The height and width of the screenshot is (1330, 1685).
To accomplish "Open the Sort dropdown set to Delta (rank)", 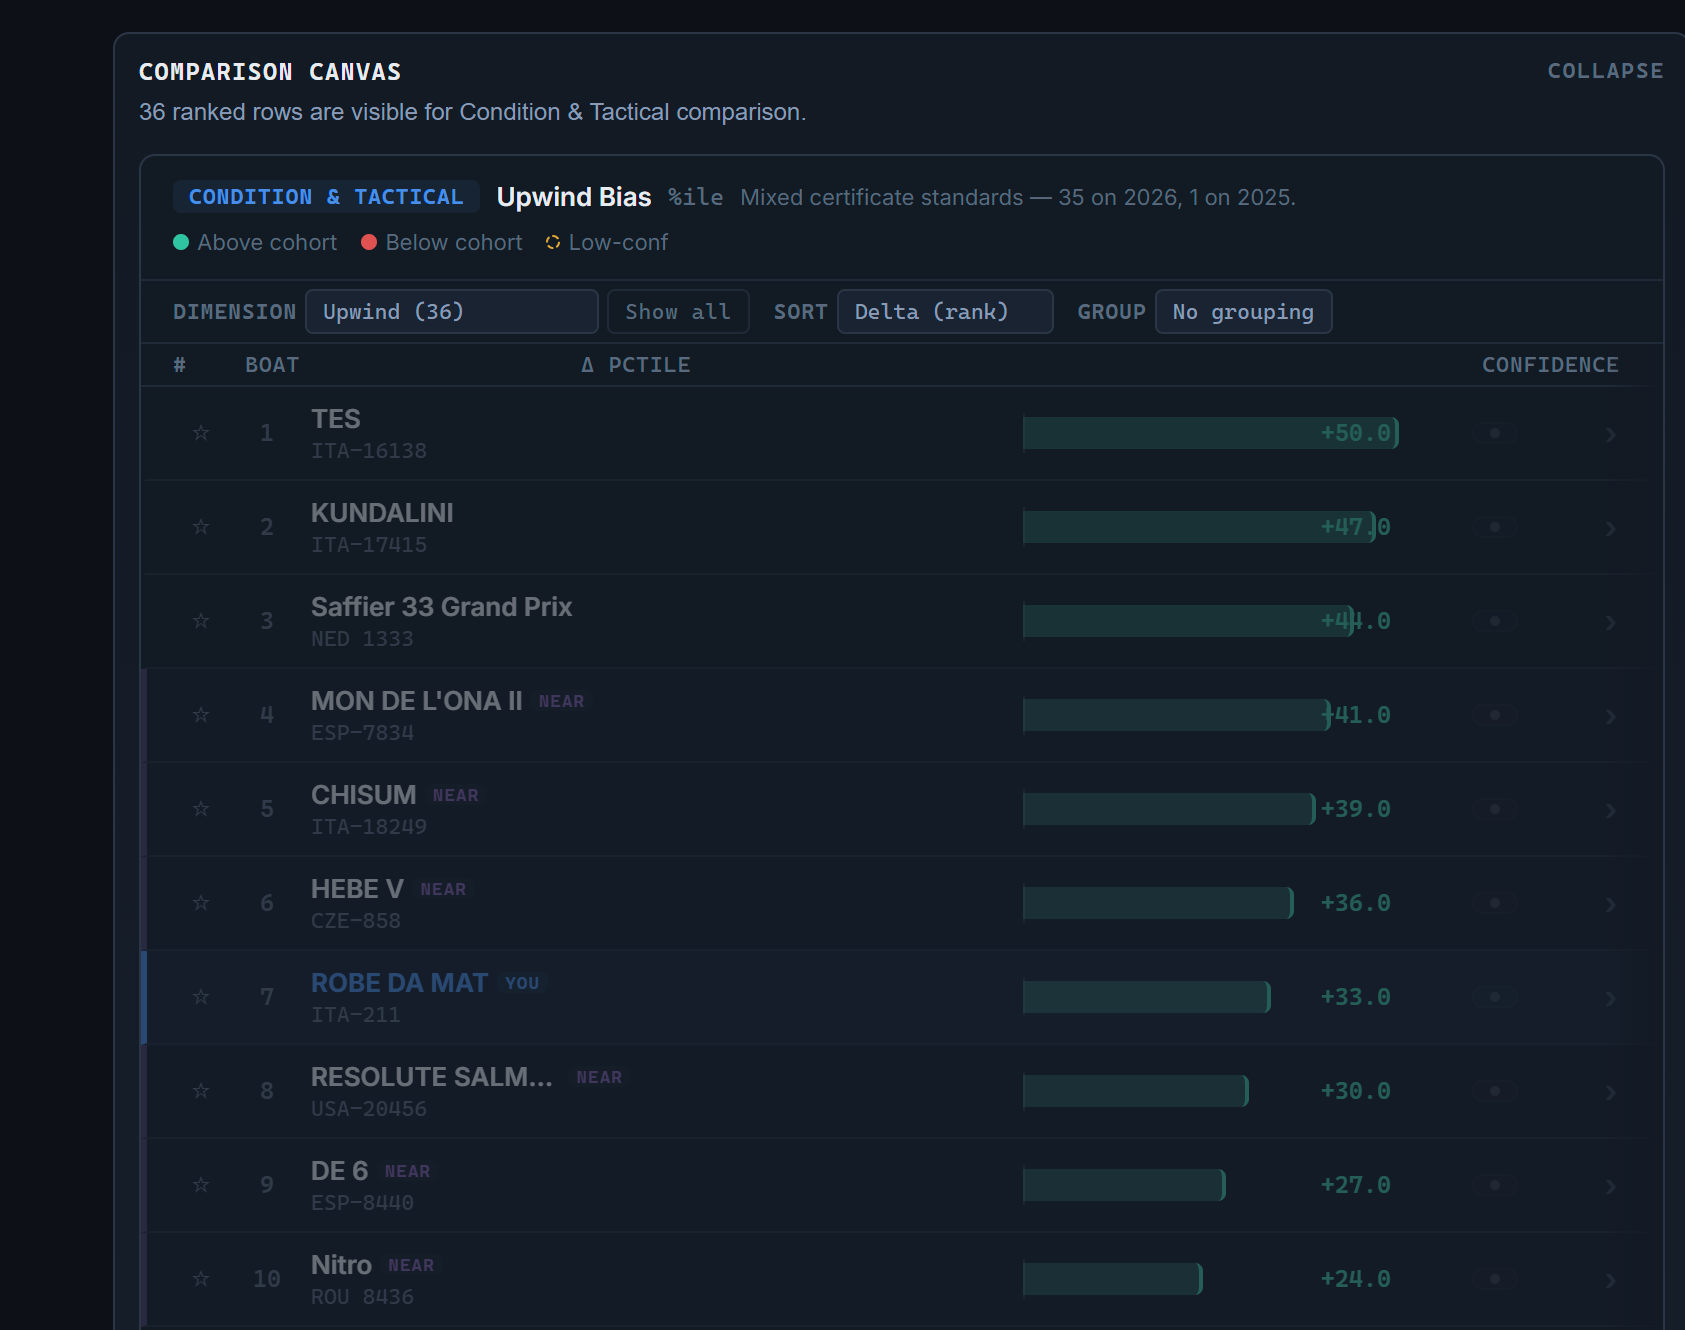I will [945, 312].
